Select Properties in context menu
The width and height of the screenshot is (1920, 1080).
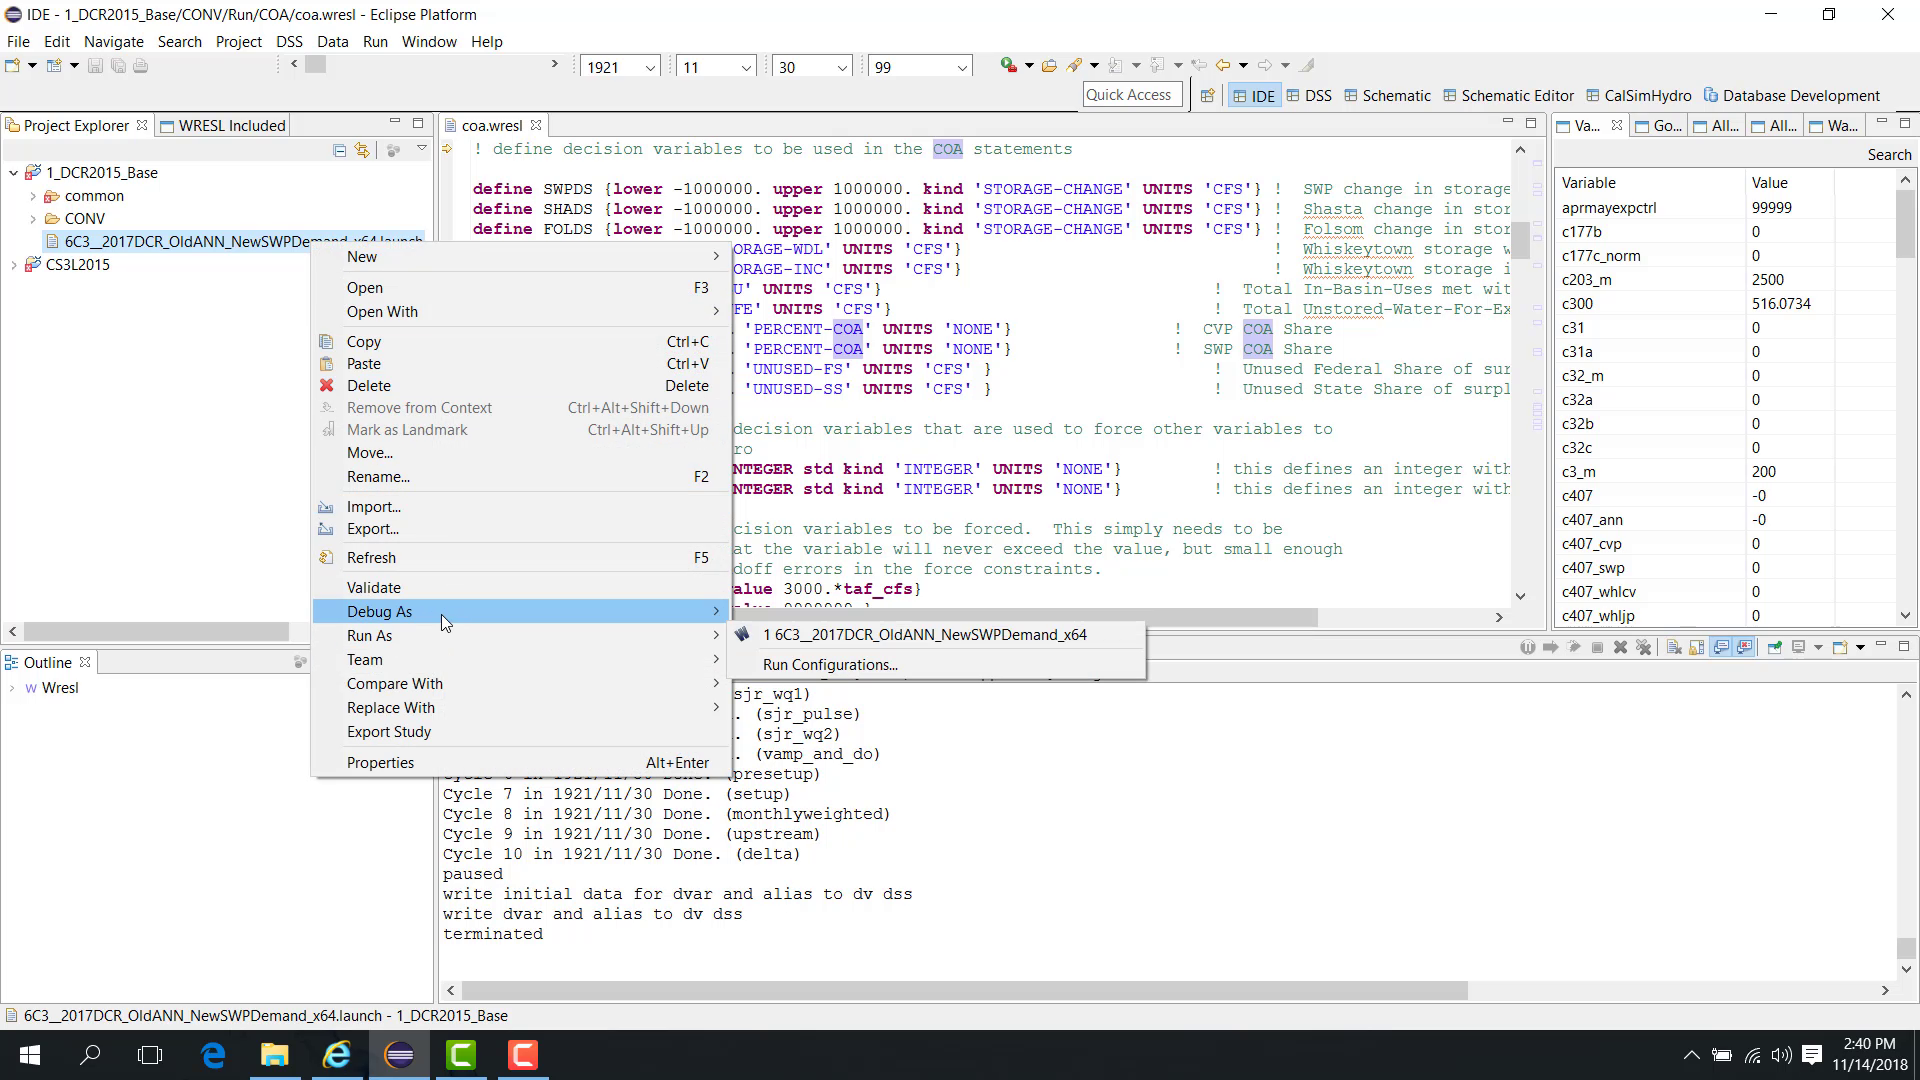coord(521,763)
